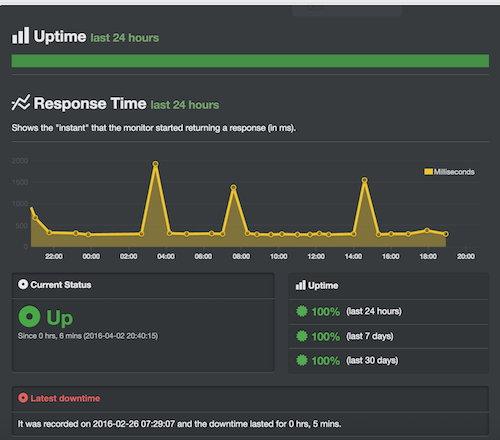The image size is (500, 440).
Task: Click '(last 30 days)' label
Action: click(x=372, y=360)
